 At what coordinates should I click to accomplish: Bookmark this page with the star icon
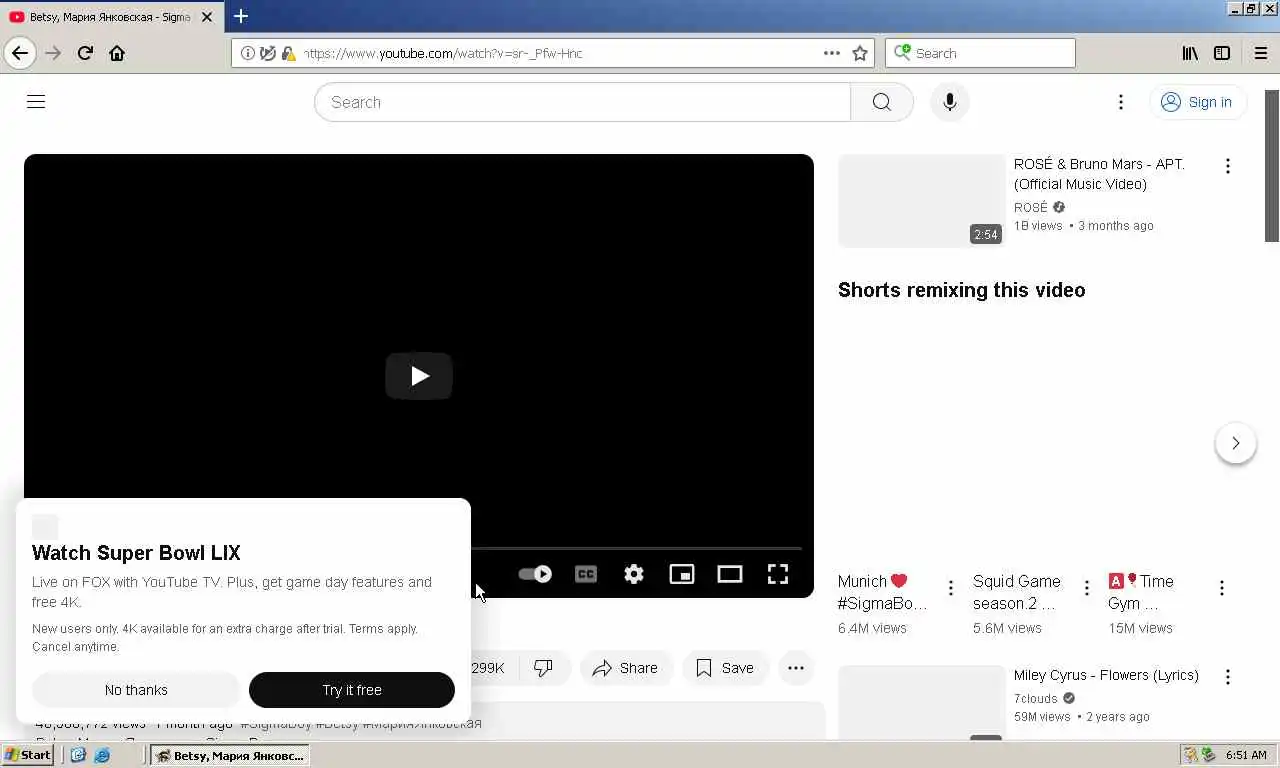click(860, 53)
